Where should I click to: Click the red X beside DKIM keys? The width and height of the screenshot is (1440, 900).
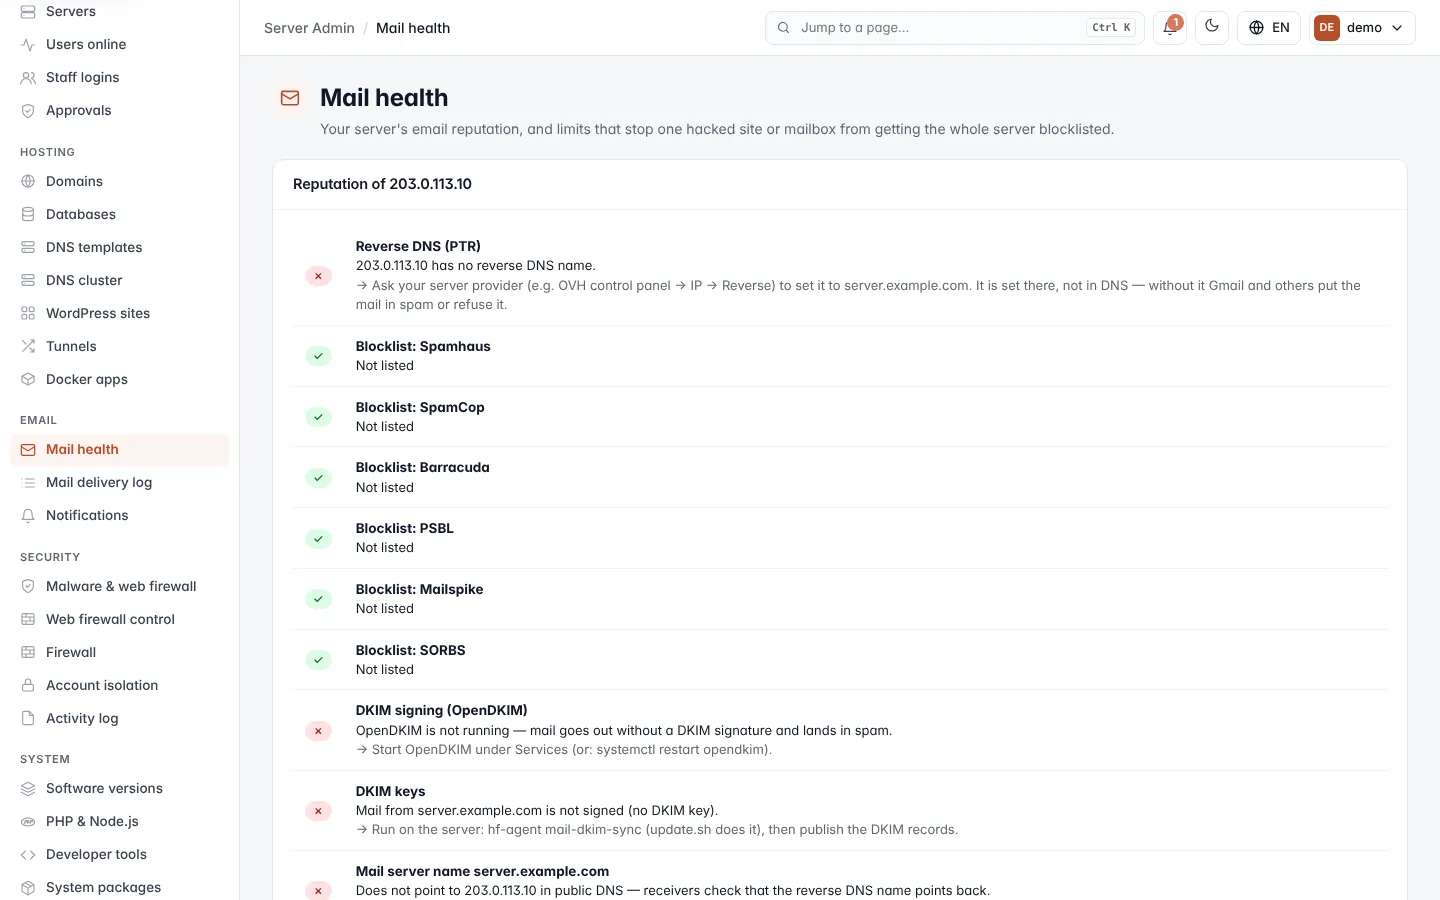click(318, 811)
